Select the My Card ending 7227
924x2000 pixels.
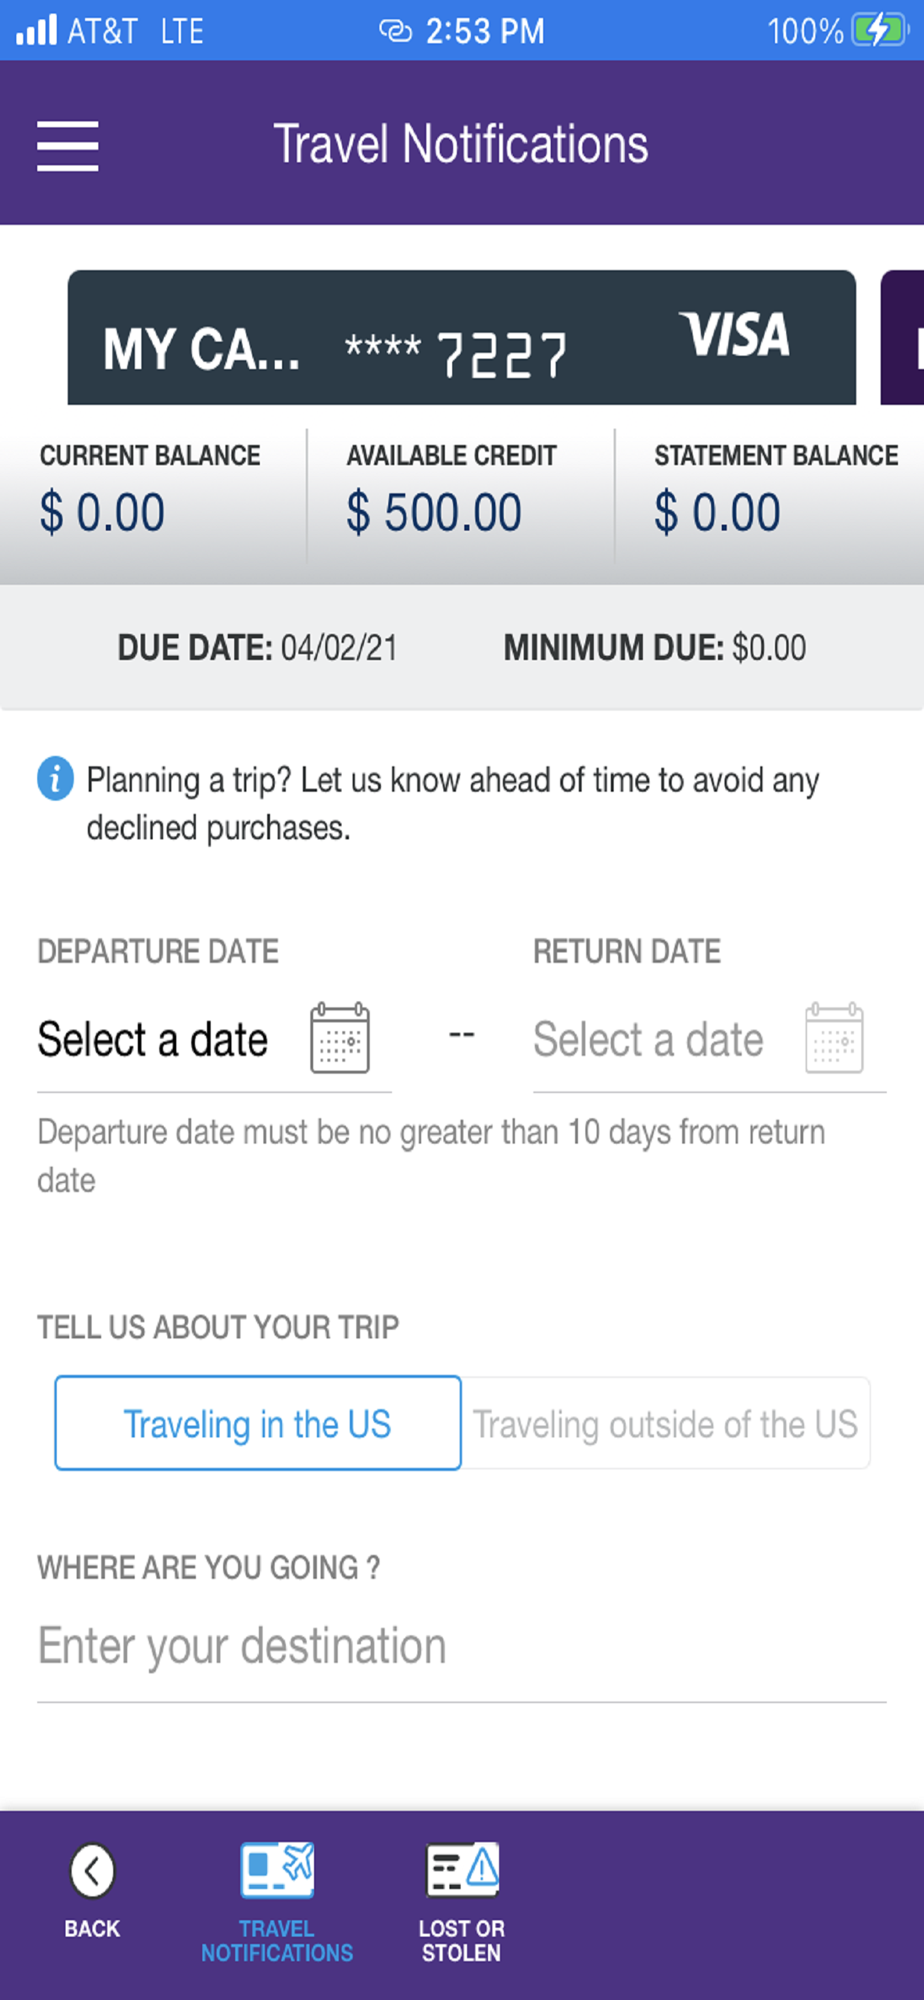pos(462,338)
